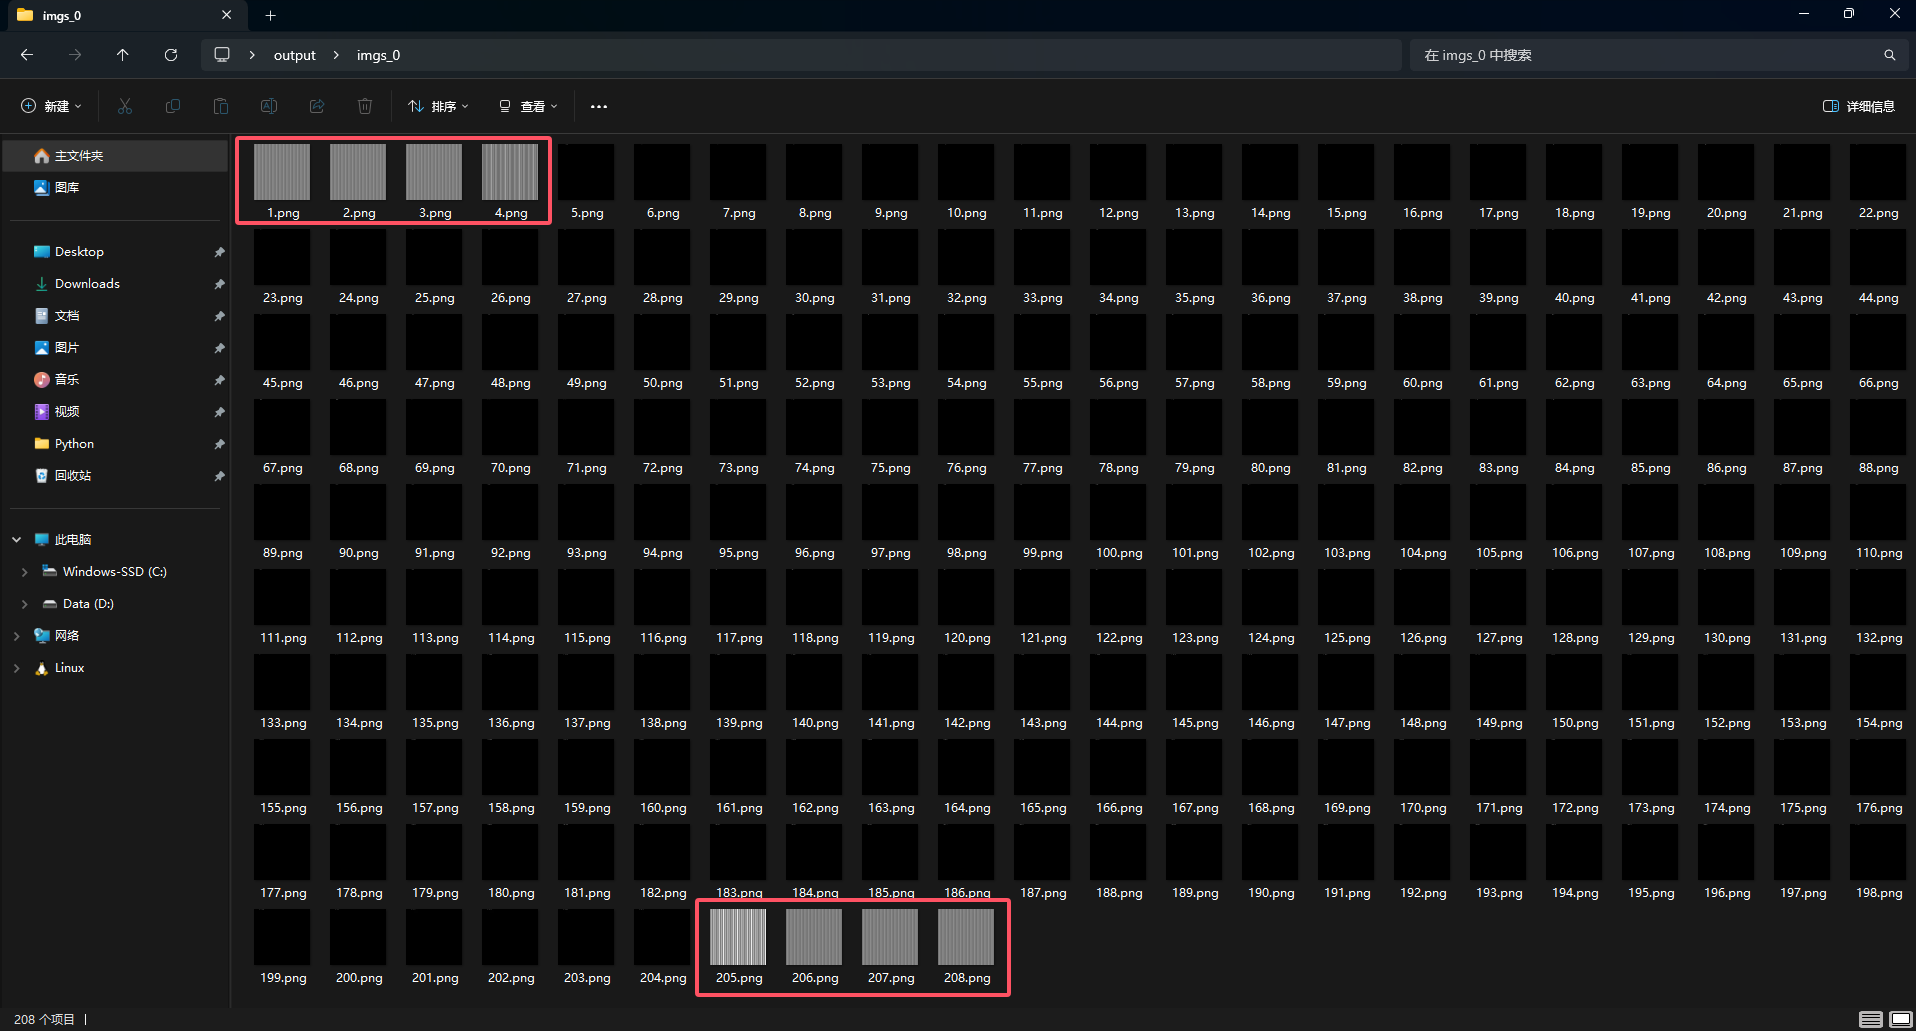
Task: Select the 1.png thumbnail
Action: [x=282, y=172]
